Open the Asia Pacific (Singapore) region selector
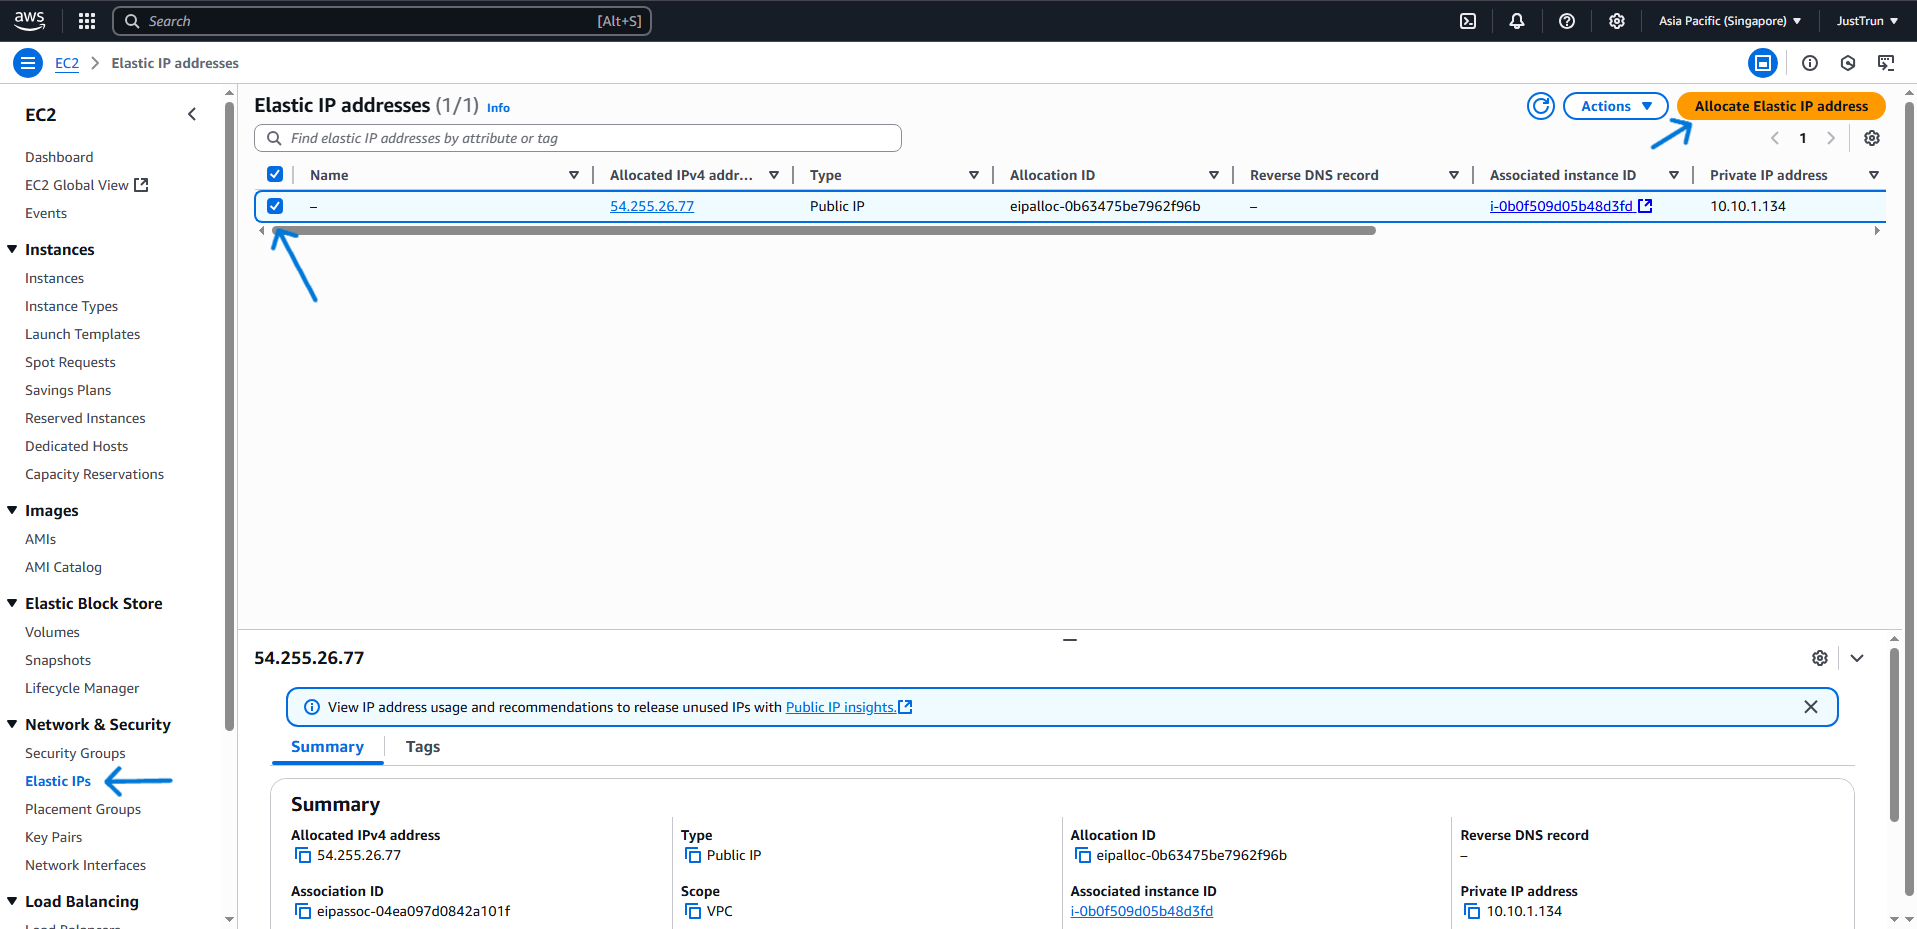The image size is (1917, 929). [1730, 21]
